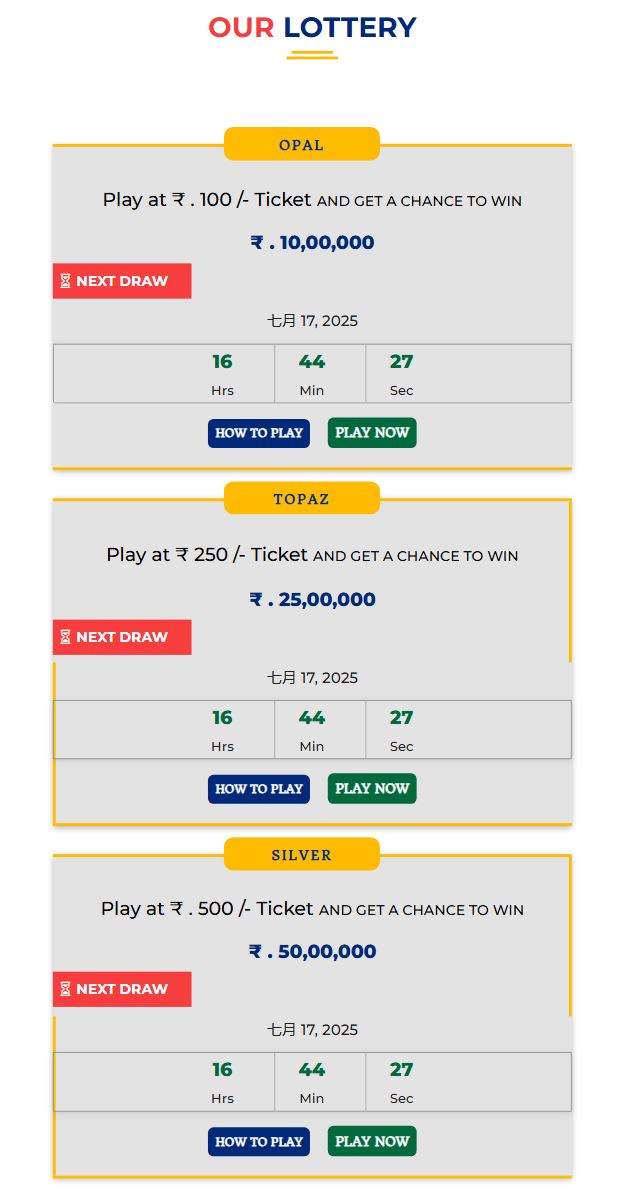Viewport: 631px width, 1199px height.
Task: Select the TOPAZ lottery label badge
Action: (302, 498)
